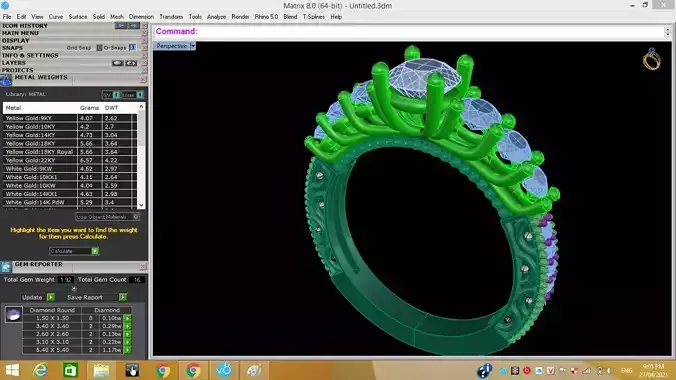Open File Explorer from taskbar
This screenshot has height=380, width=676.
(x=101, y=371)
